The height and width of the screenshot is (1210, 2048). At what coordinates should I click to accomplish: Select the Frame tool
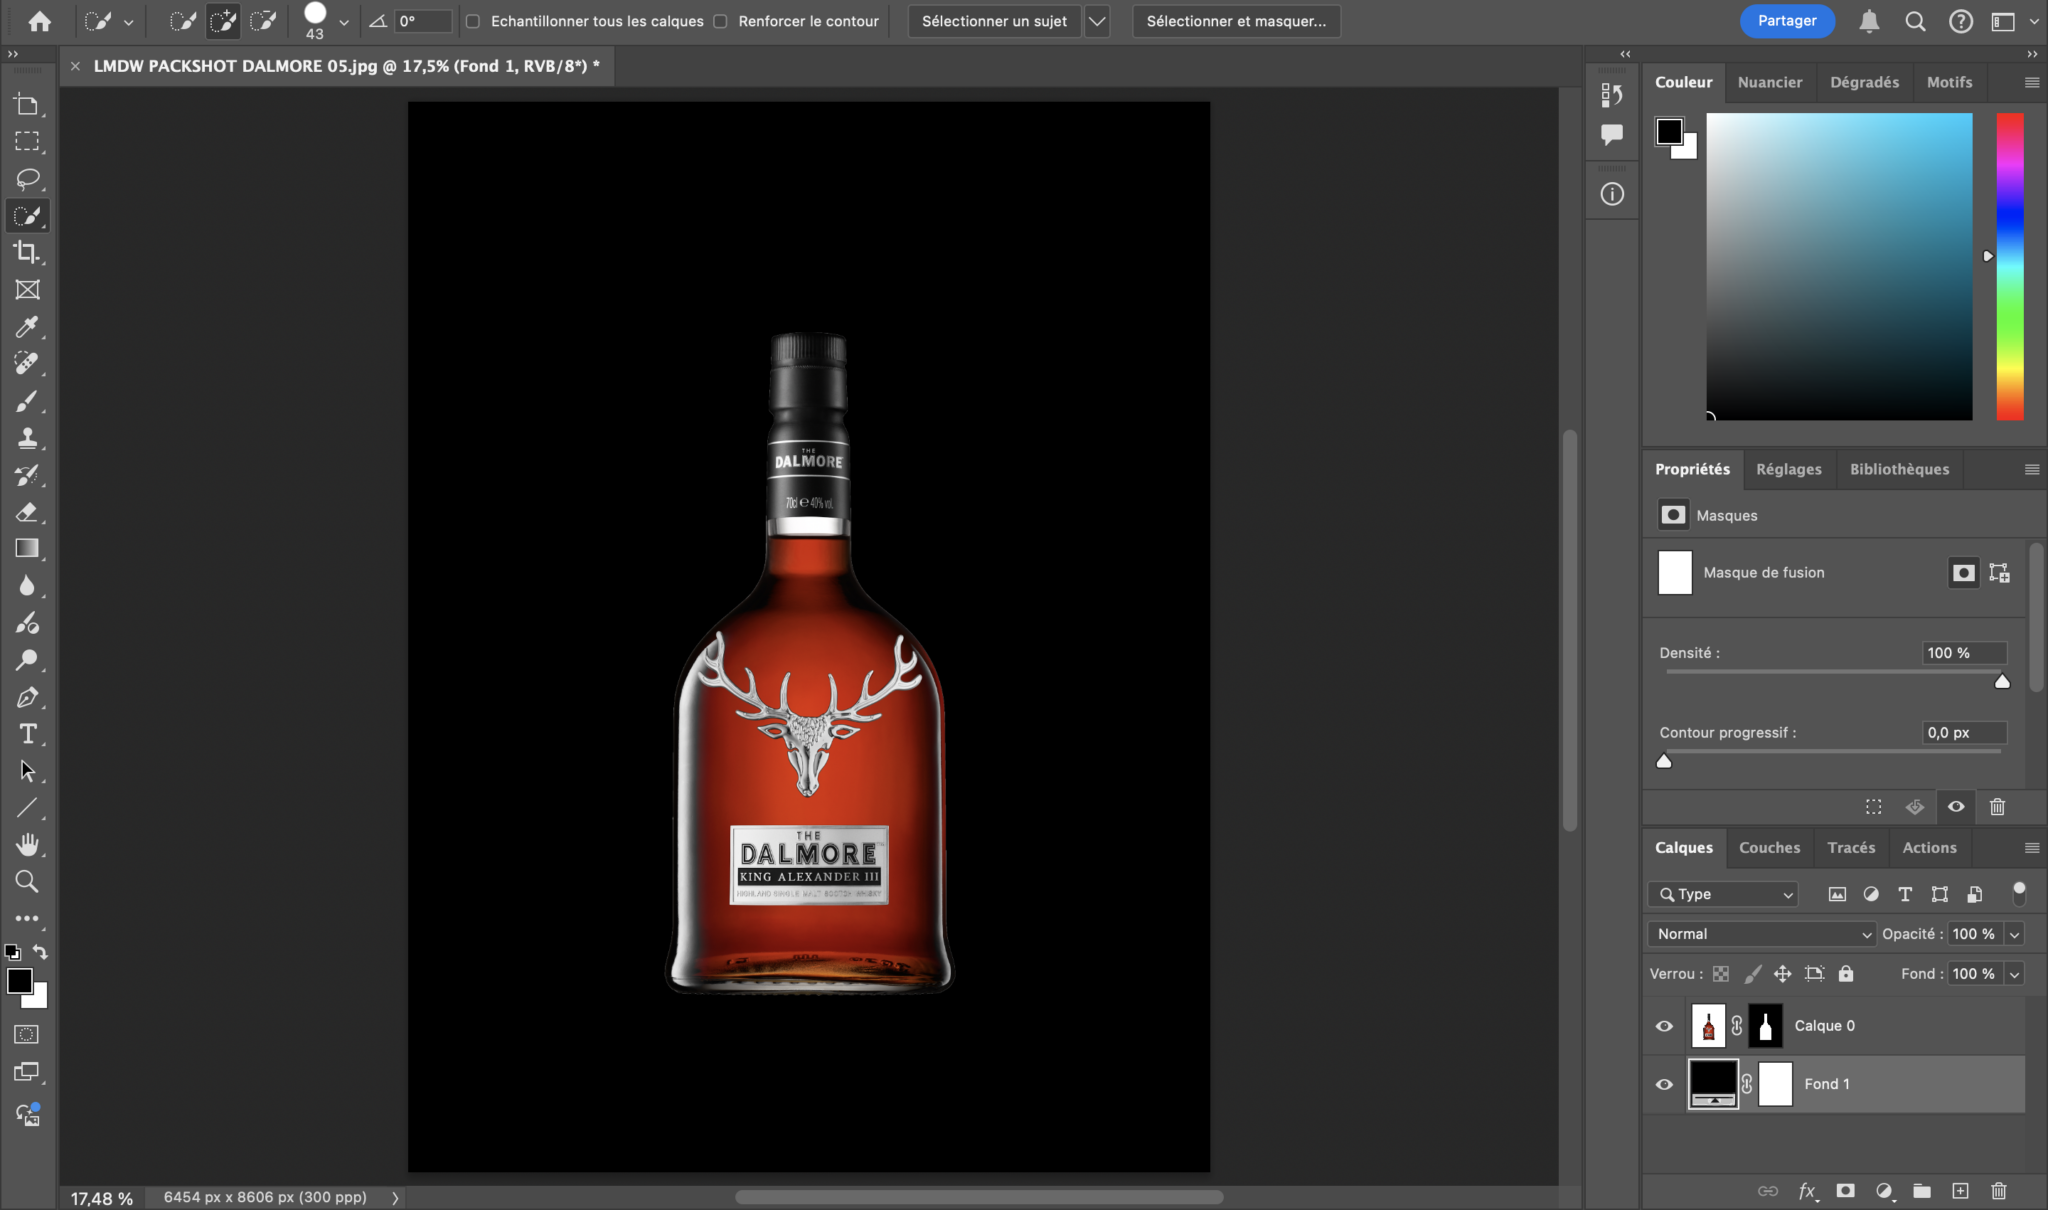27,290
